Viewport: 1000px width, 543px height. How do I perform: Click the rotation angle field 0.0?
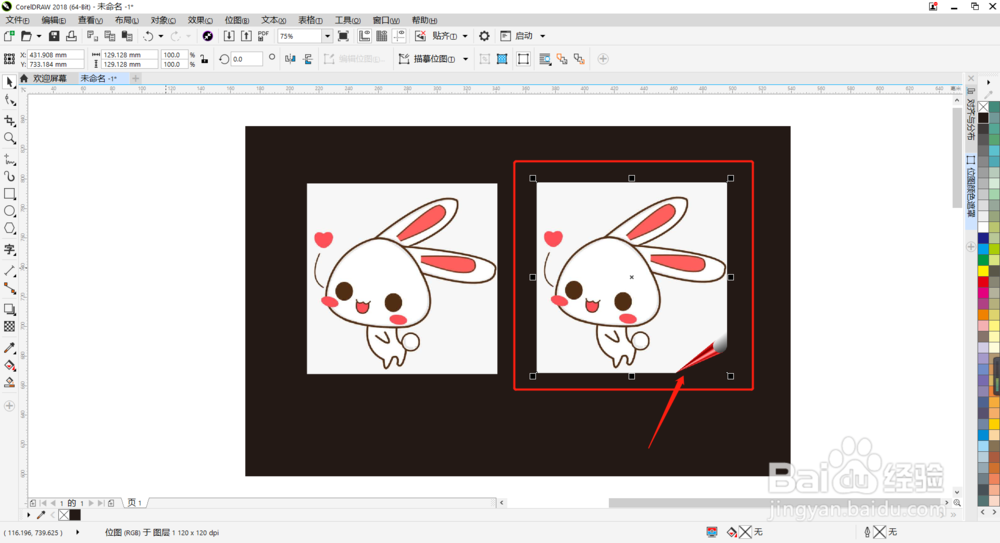[246, 59]
